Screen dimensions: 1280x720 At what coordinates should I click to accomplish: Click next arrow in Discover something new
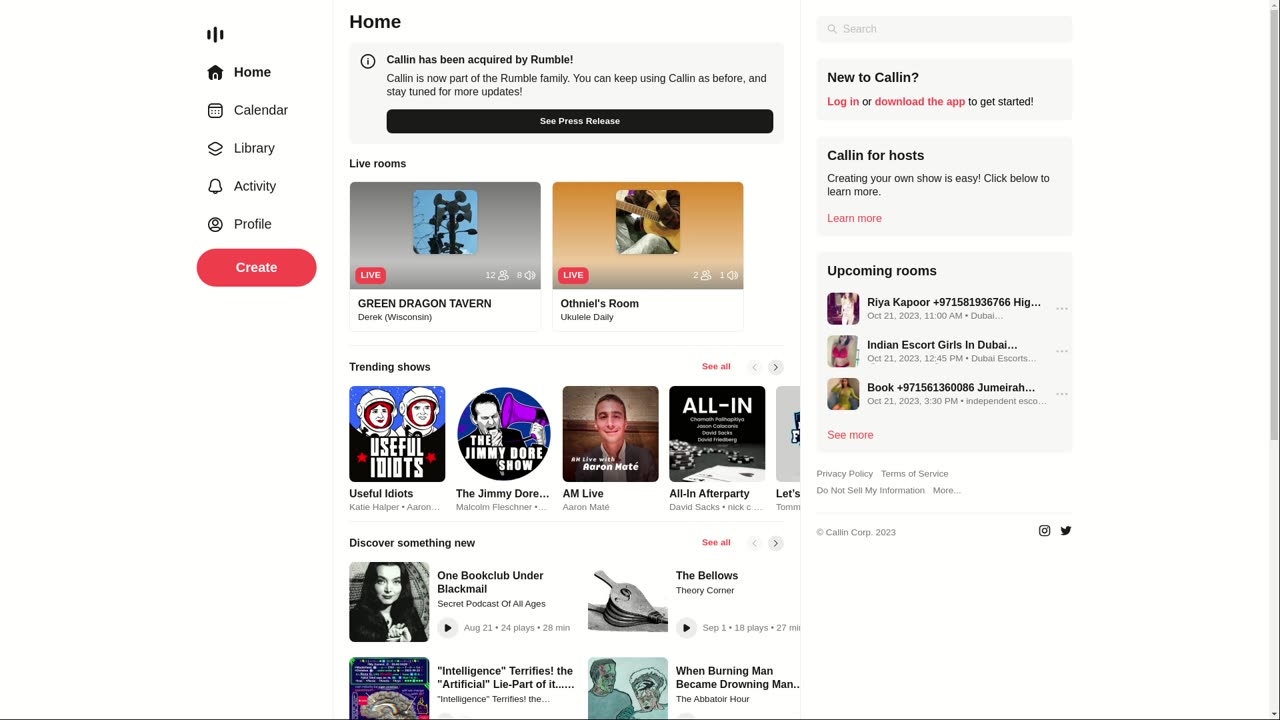(776, 543)
